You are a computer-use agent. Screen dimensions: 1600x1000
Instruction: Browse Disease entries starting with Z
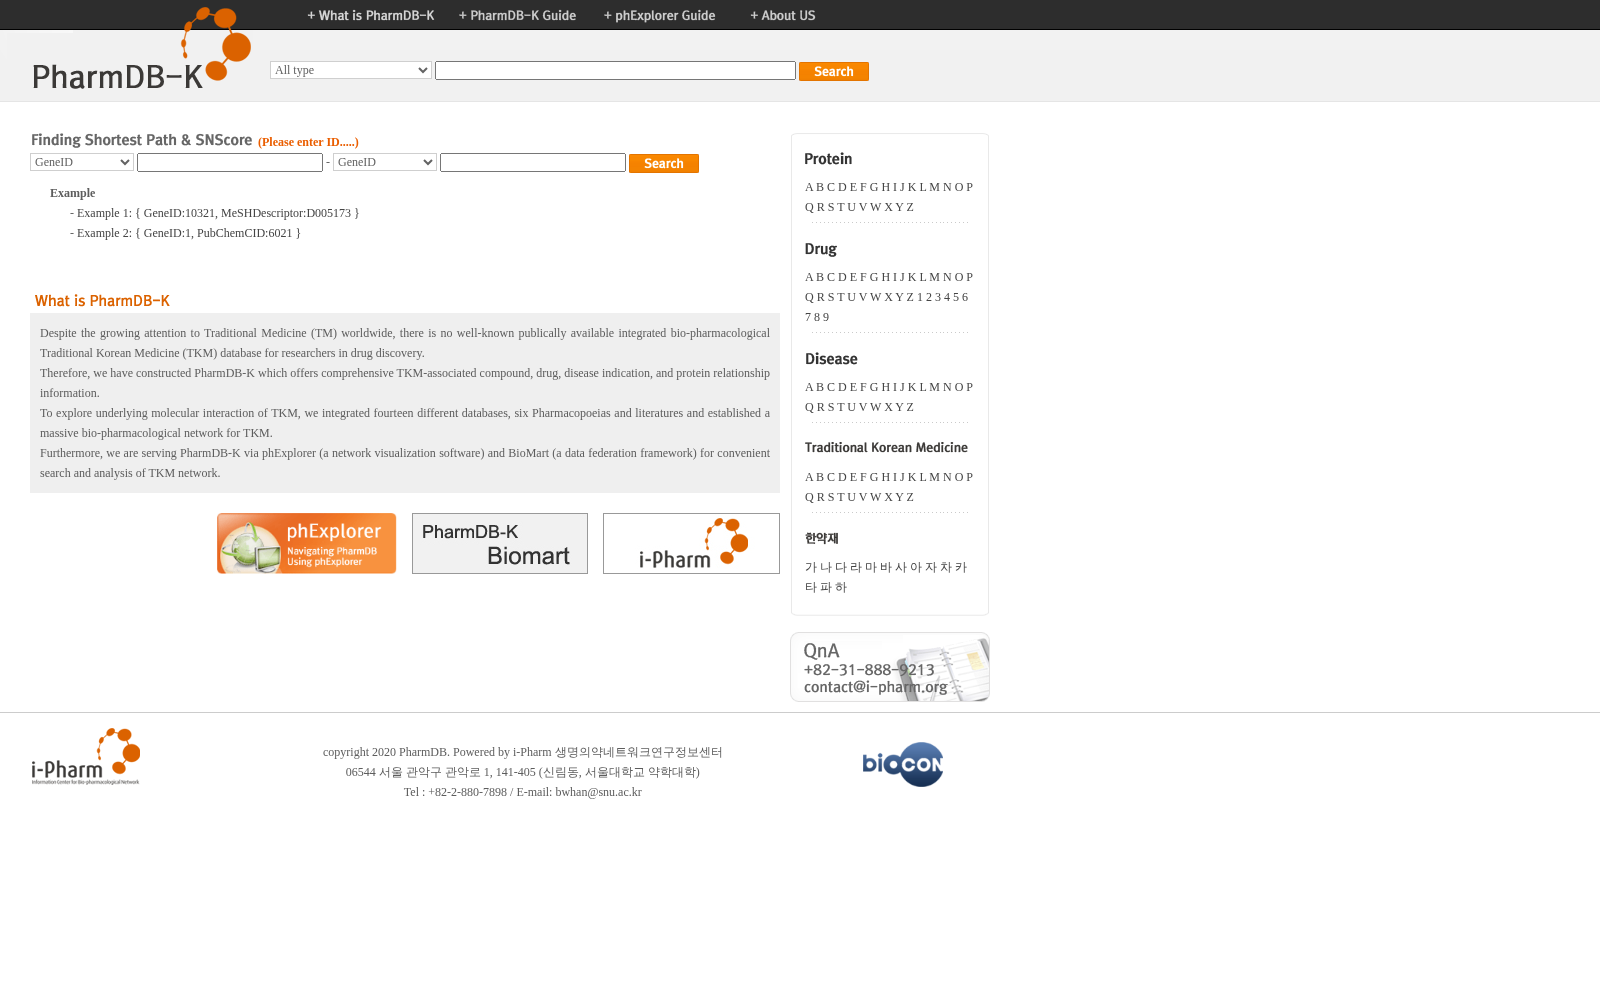(910, 407)
